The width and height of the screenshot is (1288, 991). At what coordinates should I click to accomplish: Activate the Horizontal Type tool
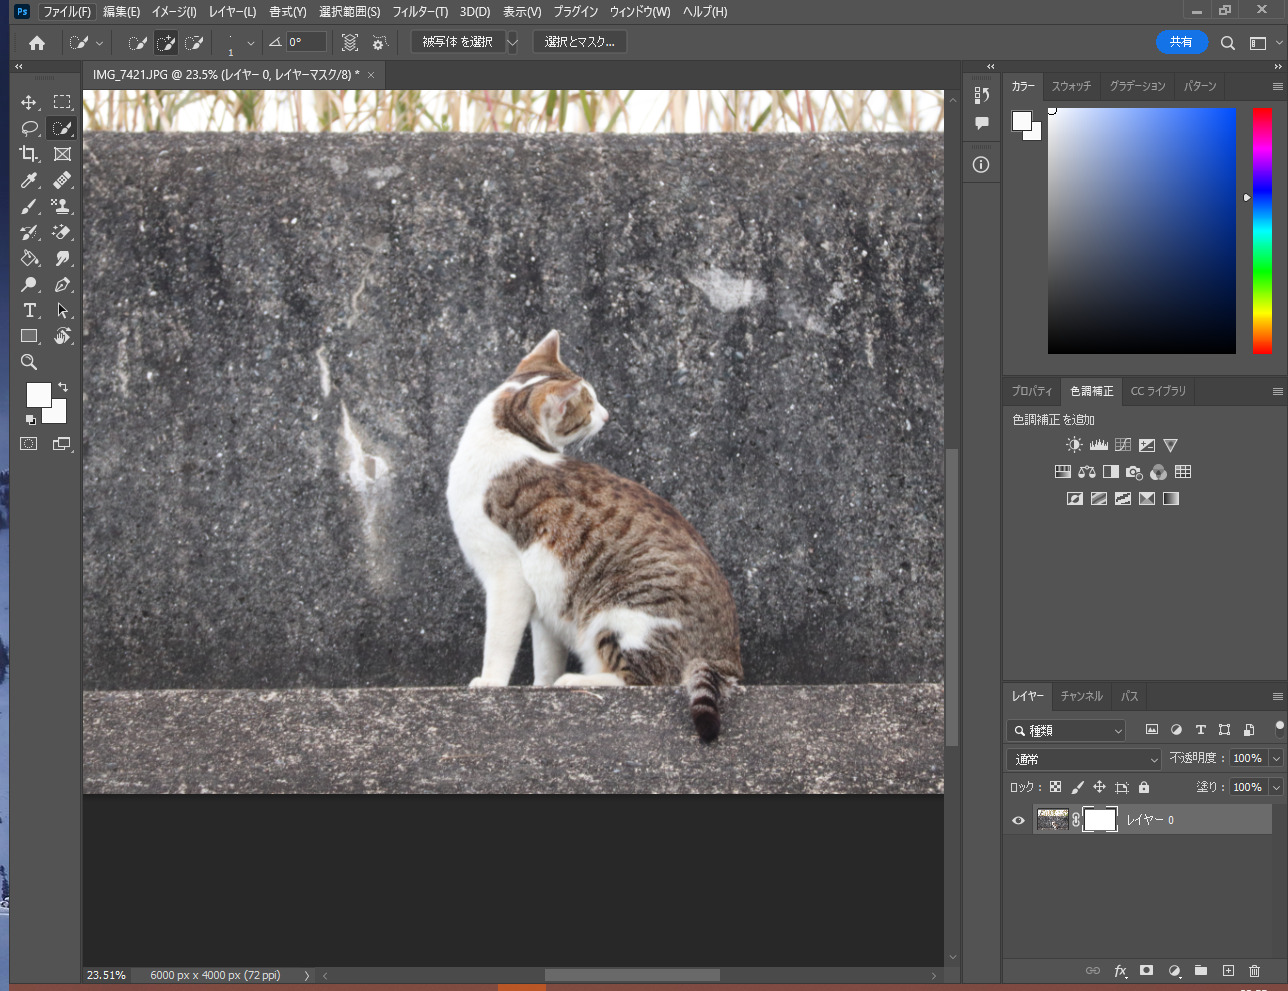tap(29, 310)
